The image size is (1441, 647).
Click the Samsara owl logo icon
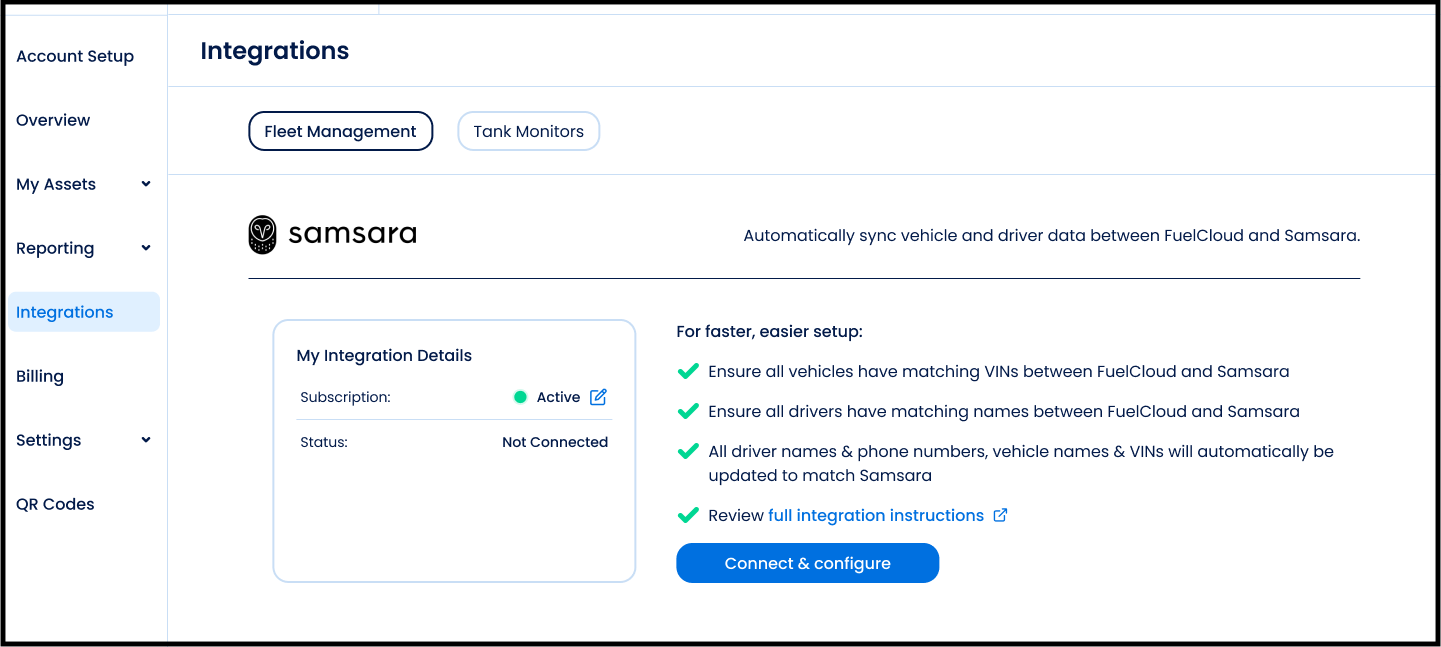[262, 235]
